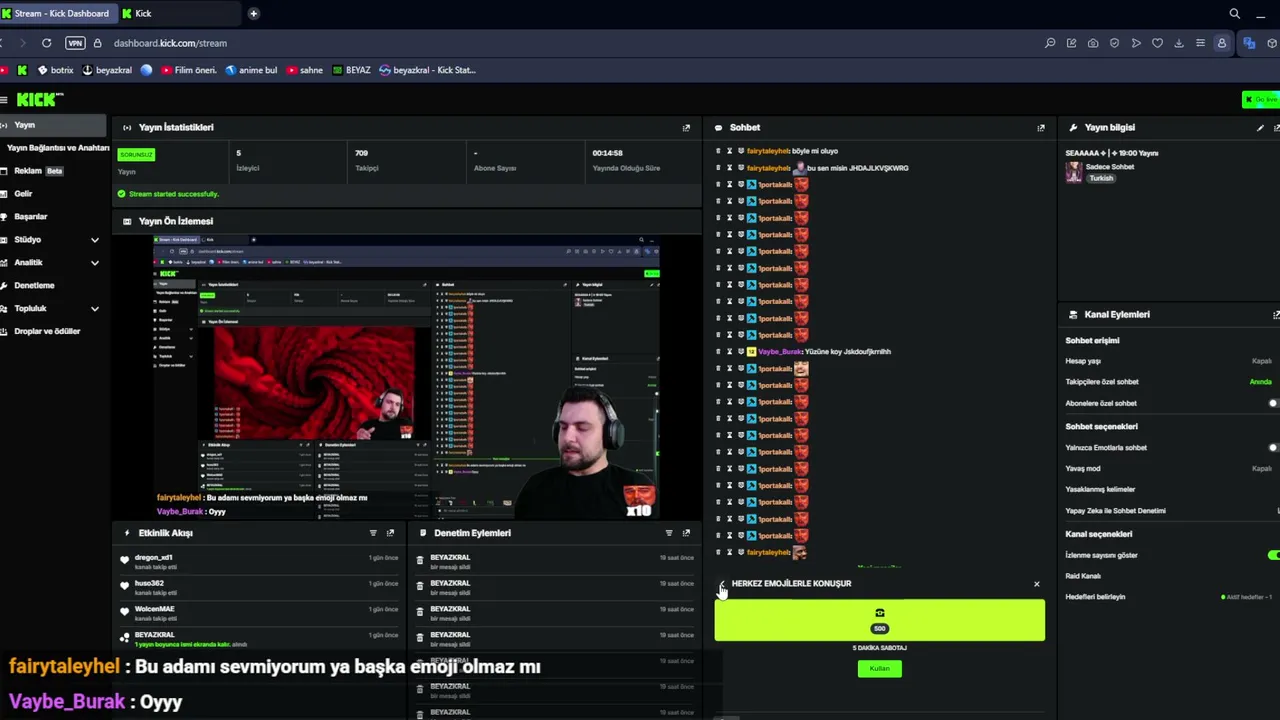Click the VPN badge in the address bar

coord(75,43)
